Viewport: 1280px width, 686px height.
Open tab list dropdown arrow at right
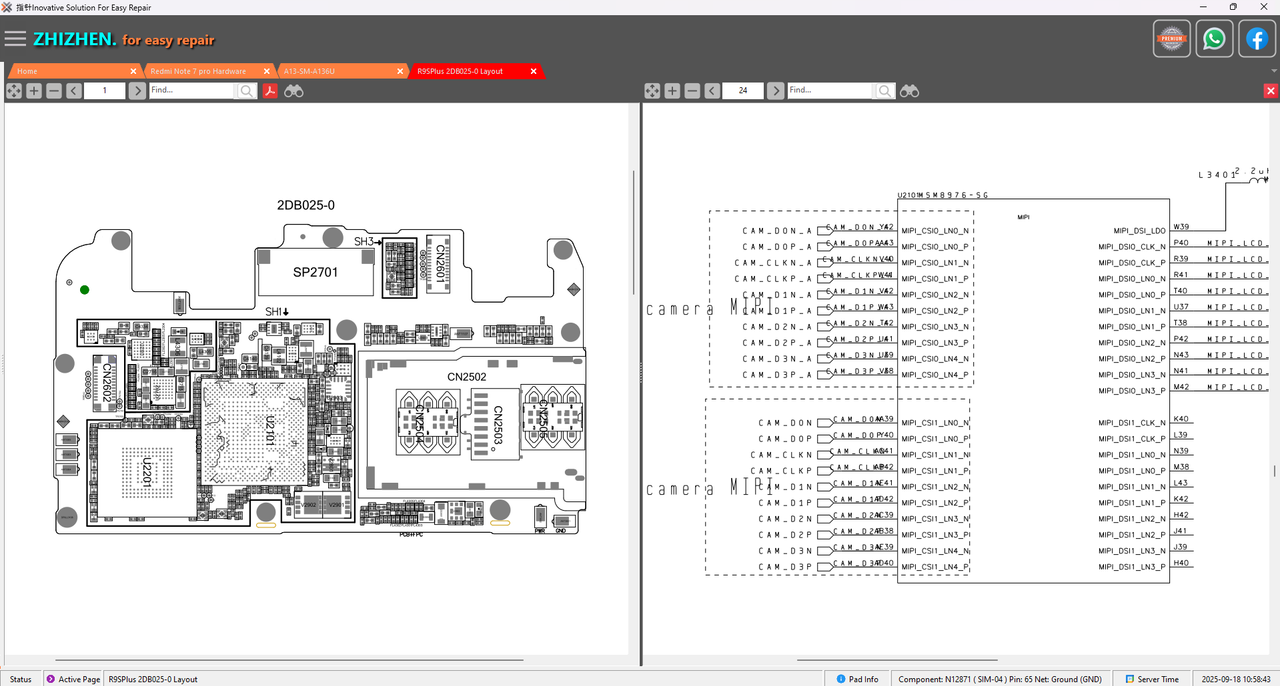click(x=1272, y=71)
